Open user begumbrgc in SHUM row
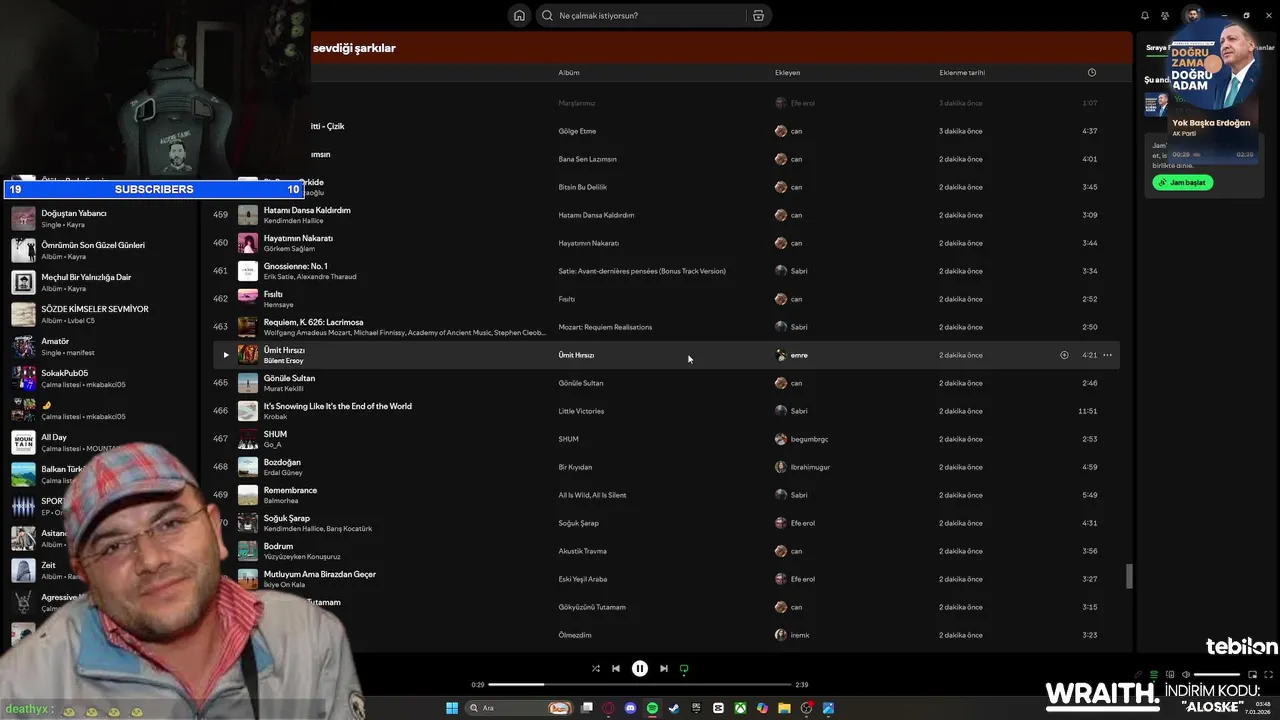 coord(809,439)
